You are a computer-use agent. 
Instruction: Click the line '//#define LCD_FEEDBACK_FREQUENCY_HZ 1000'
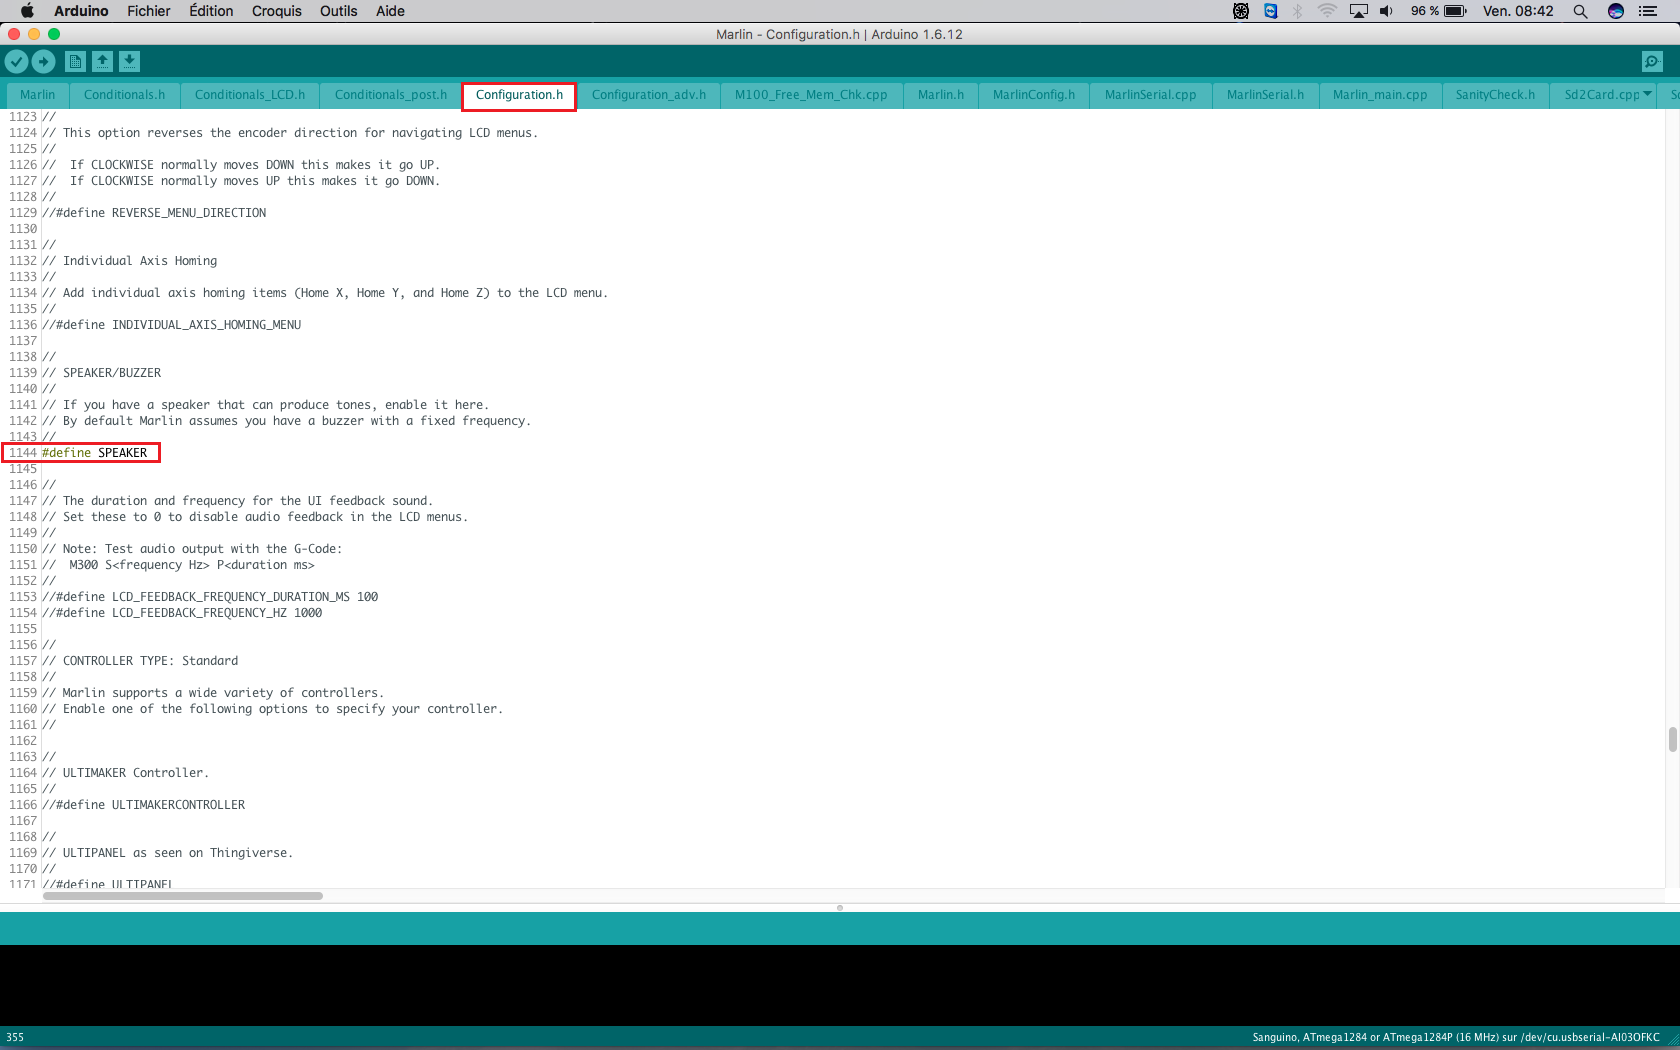(x=182, y=613)
